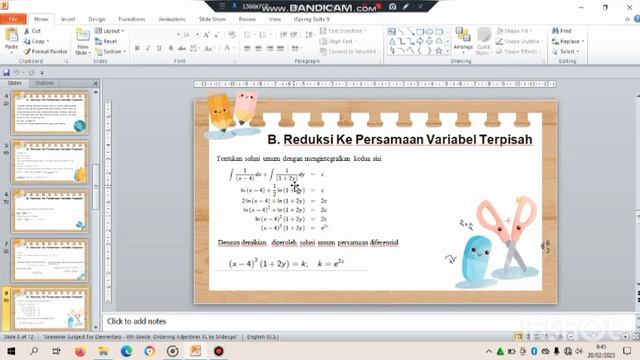Image resolution: width=640 pixels, height=360 pixels.
Task: Open Microsoft Edge from the taskbar
Action: click(x=127, y=351)
